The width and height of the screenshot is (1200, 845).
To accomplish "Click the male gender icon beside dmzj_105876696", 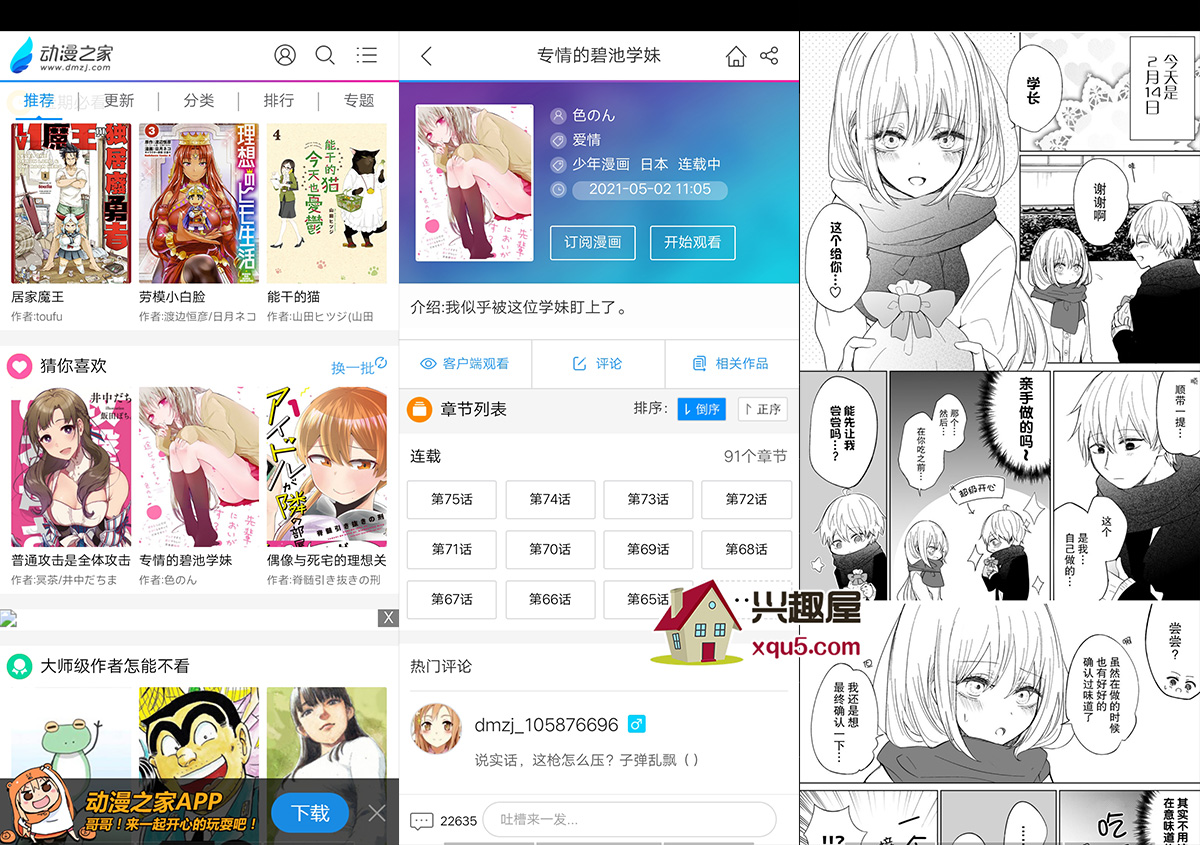I will (637, 723).
